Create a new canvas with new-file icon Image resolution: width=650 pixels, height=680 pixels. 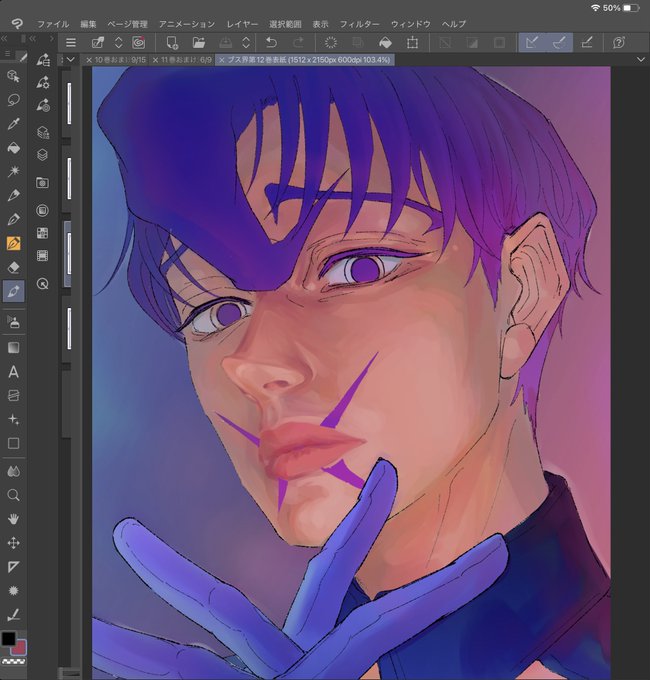pos(172,42)
